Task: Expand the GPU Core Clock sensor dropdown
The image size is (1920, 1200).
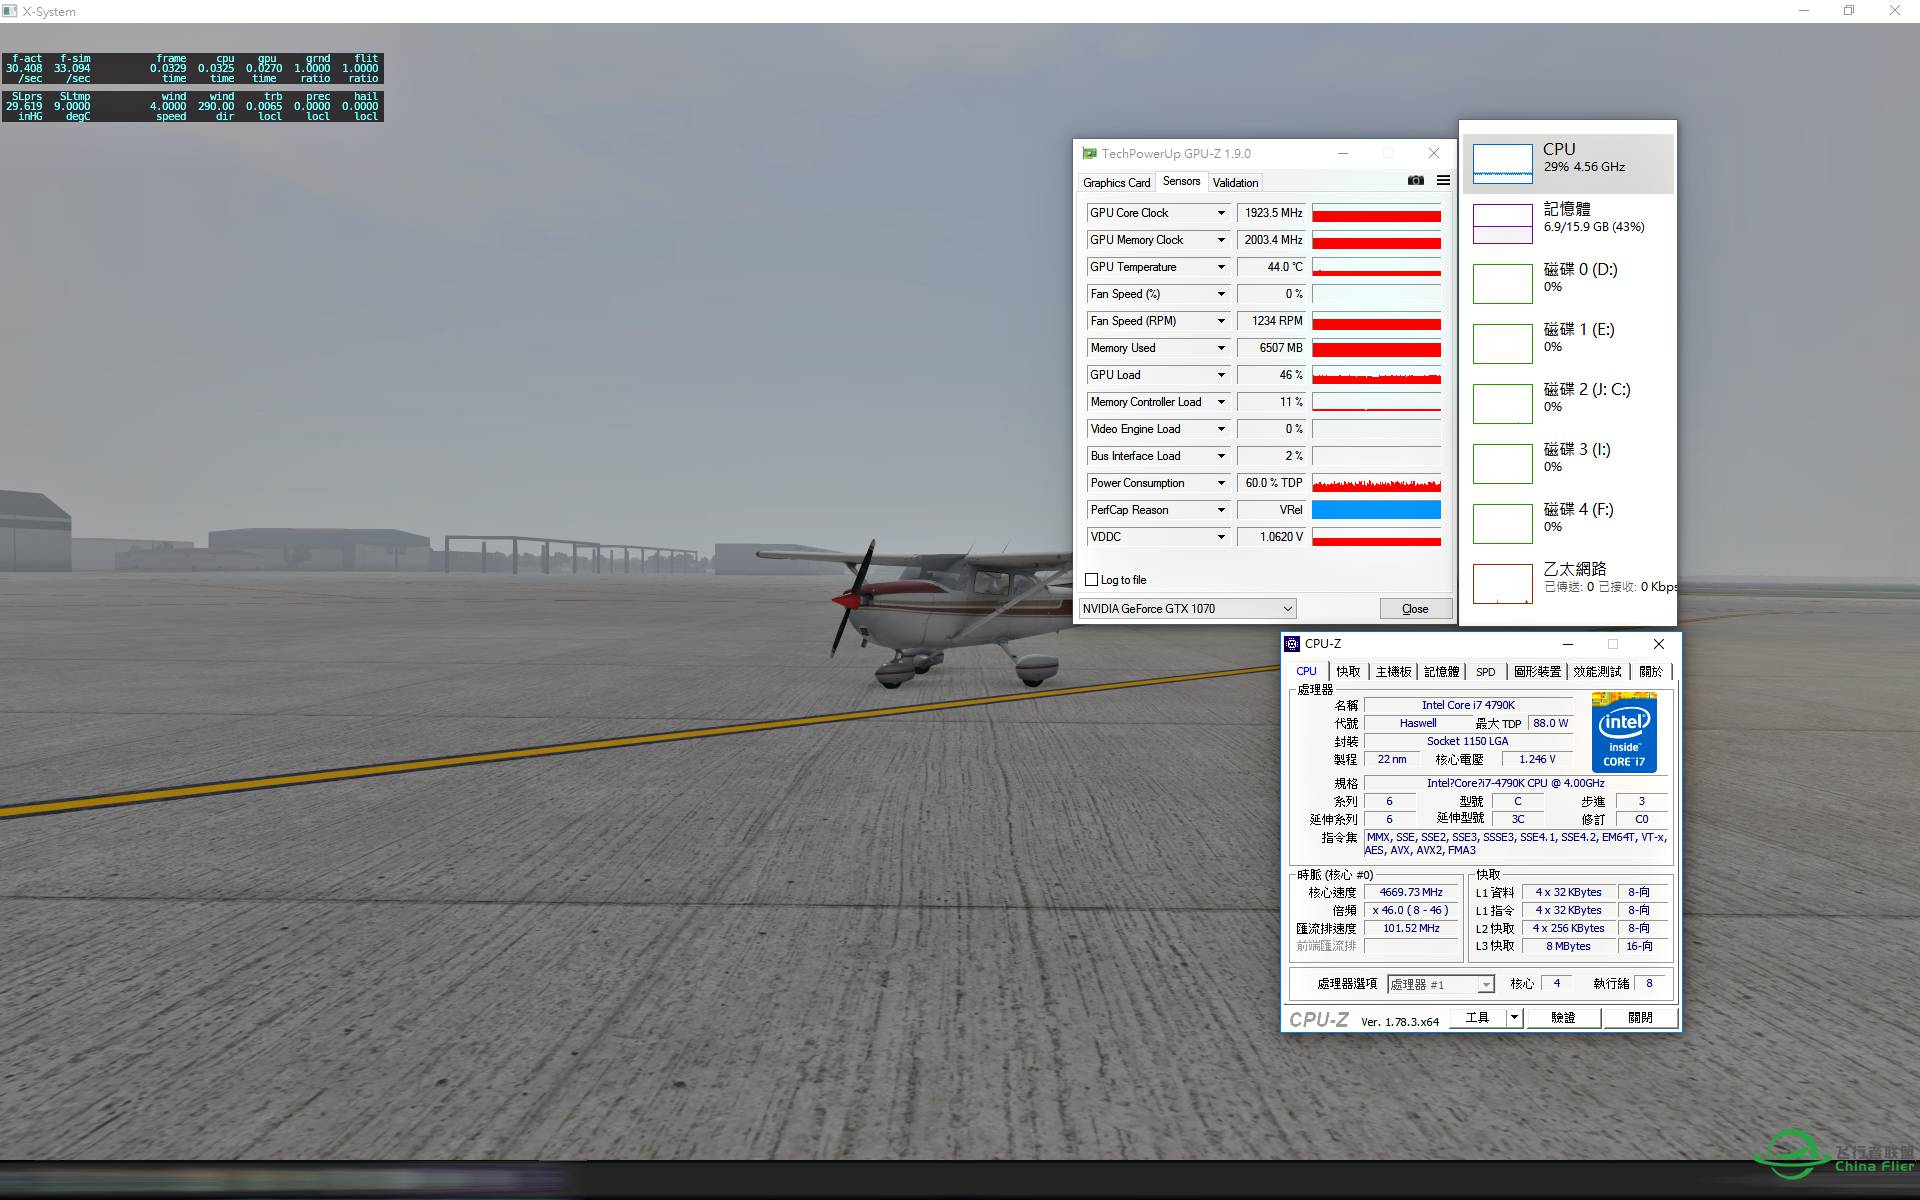Action: [1221, 213]
